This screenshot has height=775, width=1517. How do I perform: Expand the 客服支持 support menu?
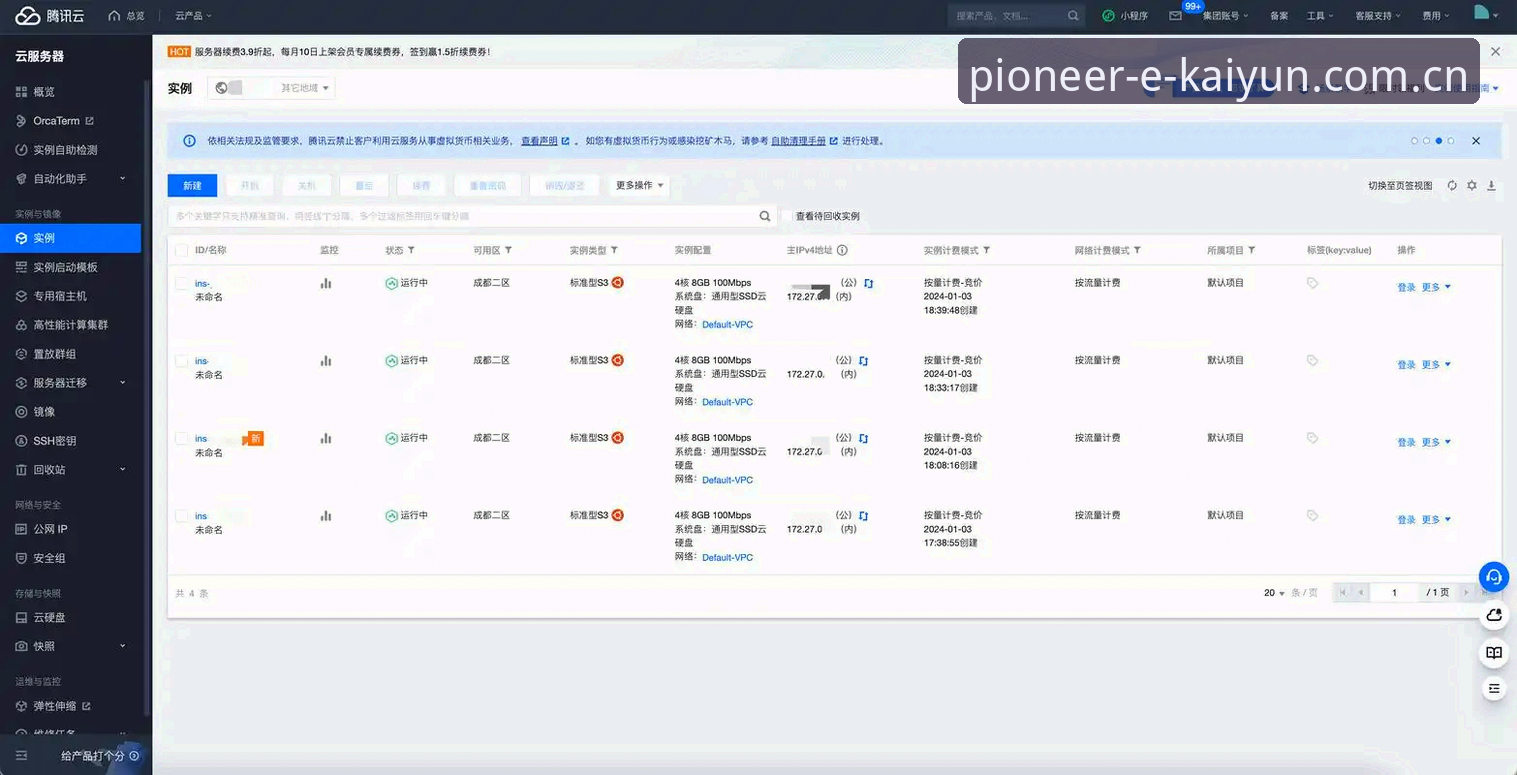(x=1378, y=16)
